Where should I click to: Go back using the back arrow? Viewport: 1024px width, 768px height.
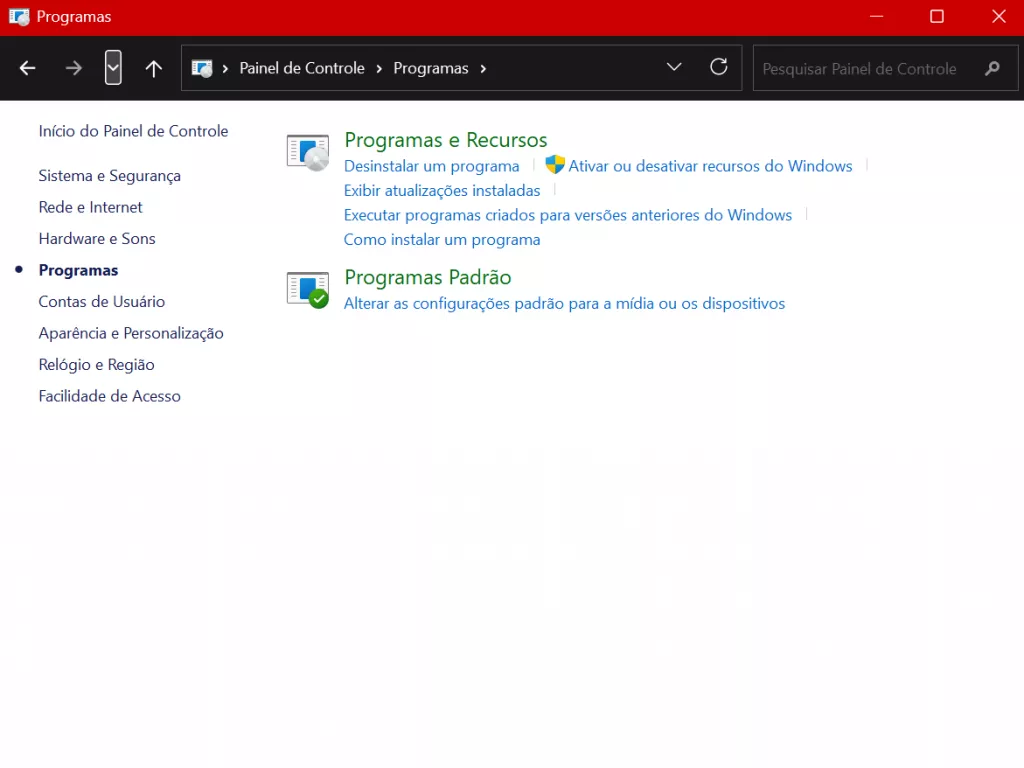coord(27,67)
